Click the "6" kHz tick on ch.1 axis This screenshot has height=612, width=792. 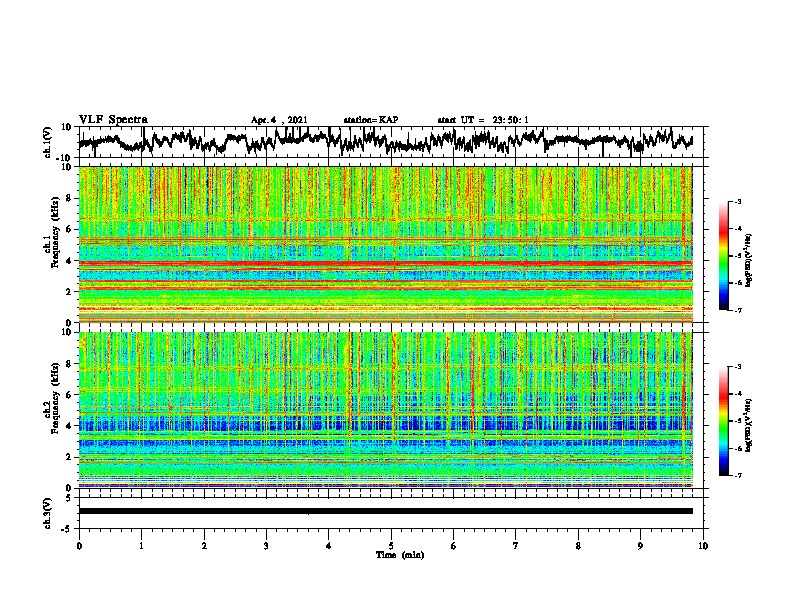coord(70,229)
